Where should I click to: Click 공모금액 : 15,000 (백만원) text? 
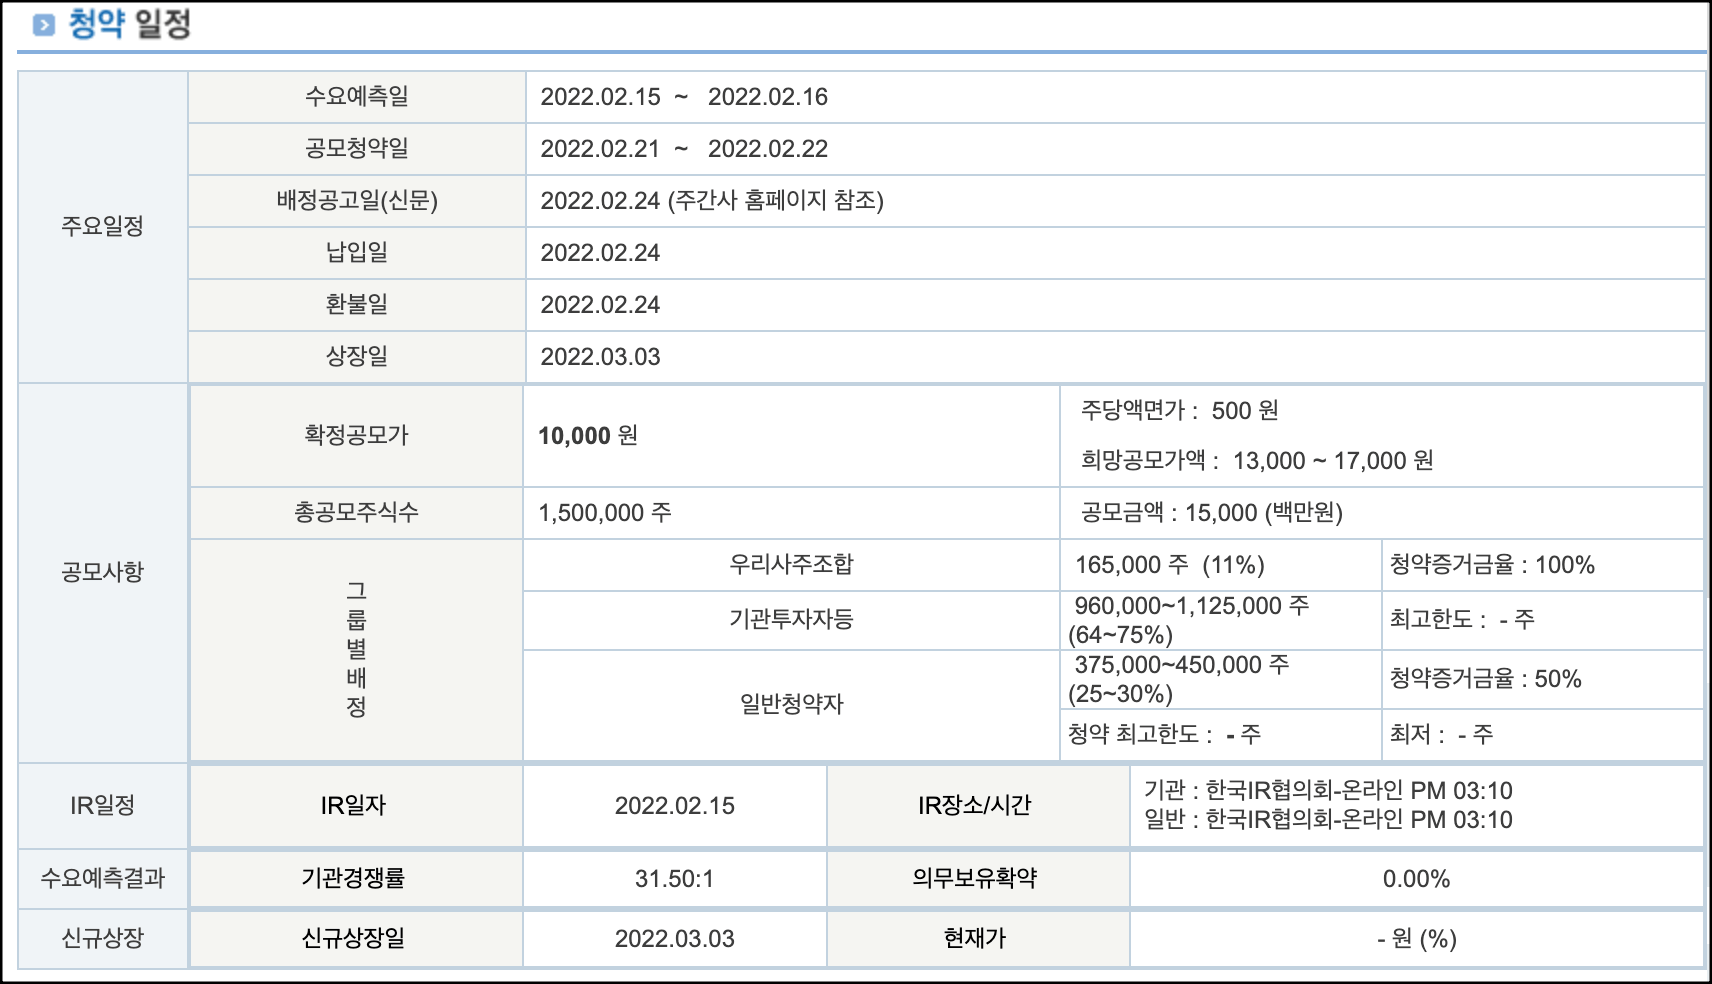point(1211,513)
